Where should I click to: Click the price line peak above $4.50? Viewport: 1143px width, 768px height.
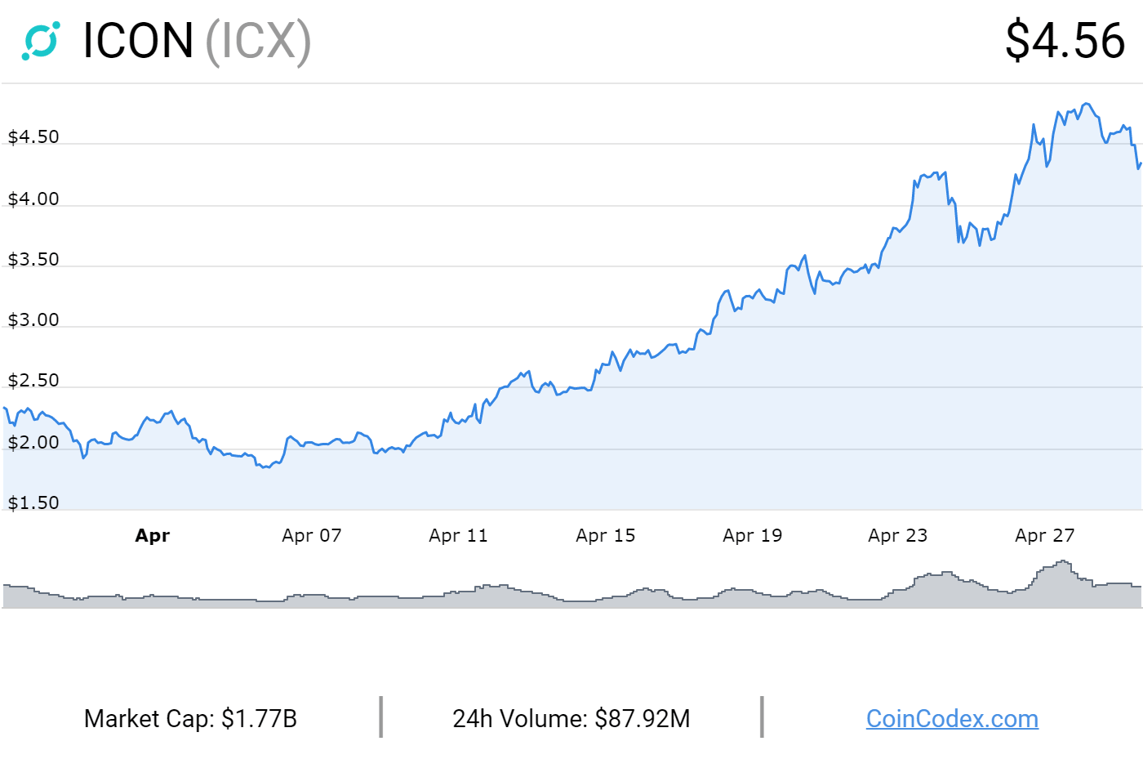[1086, 105]
